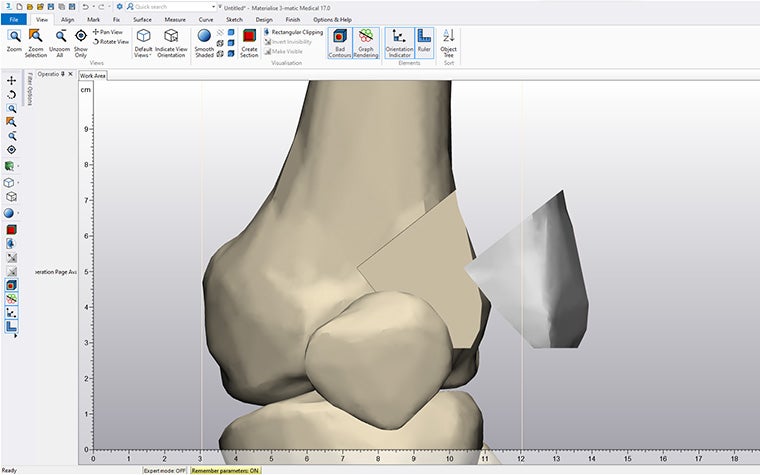Open the undo history dropdown arrow
This screenshot has width=760, height=475.
[x=93, y=7]
